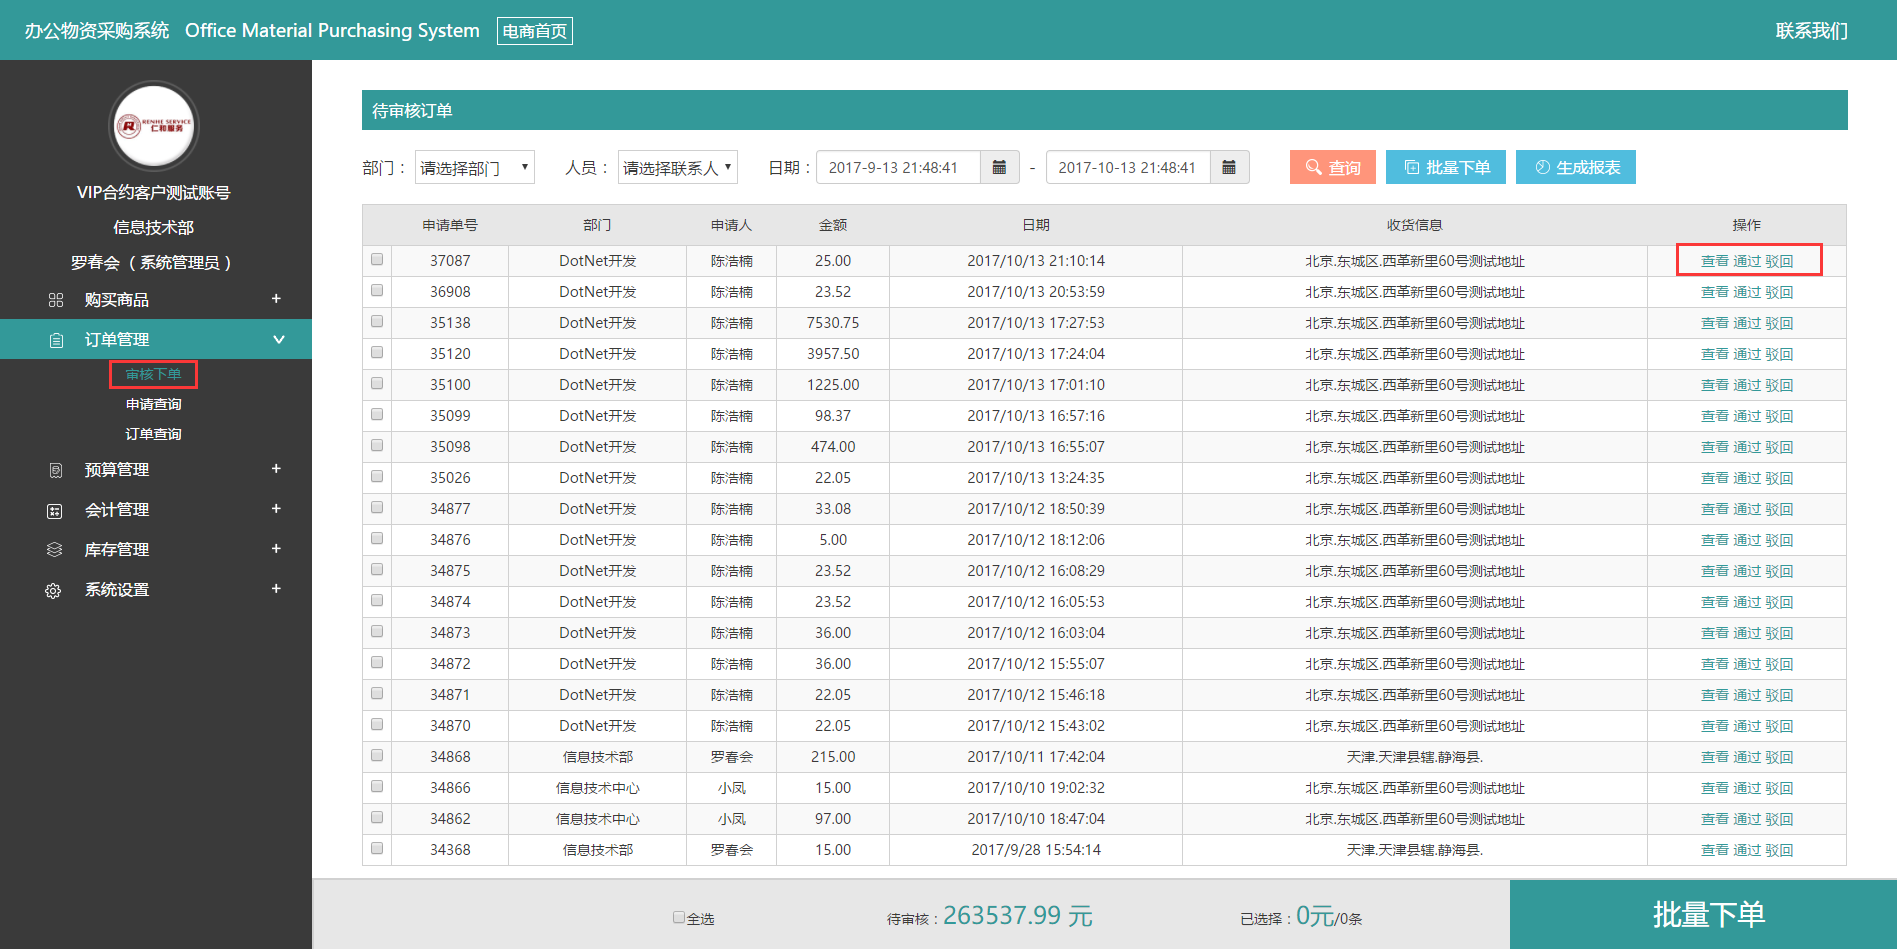Open the 请选择部门 department dropdown

point(475,168)
